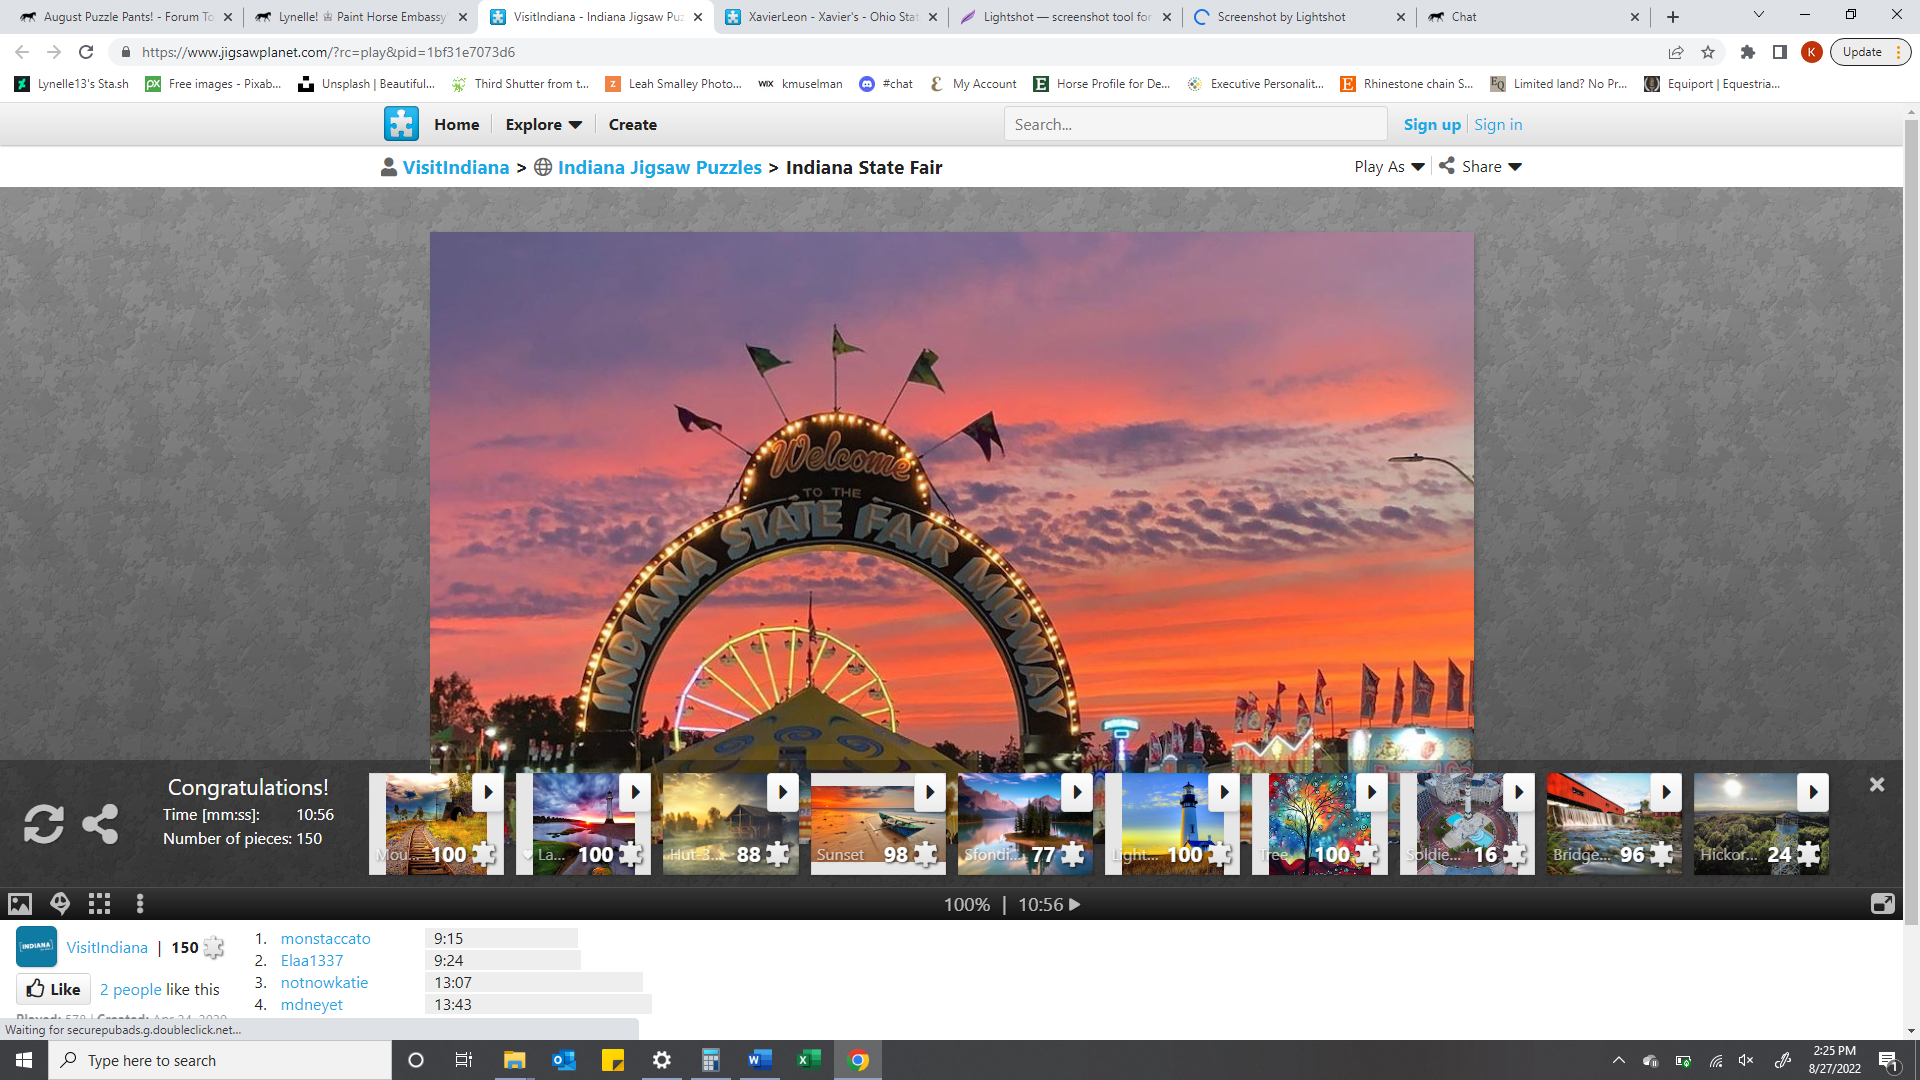The height and width of the screenshot is (1080, 1920).
Task: Open mdneyet's profile in leaderboard
Action: click(311, 1004)
